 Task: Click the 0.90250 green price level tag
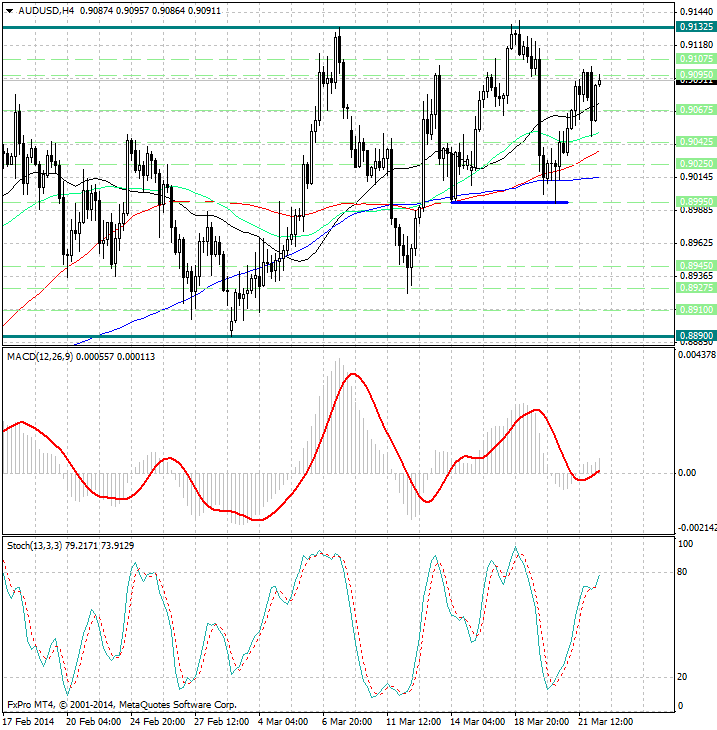coord(694,163)
